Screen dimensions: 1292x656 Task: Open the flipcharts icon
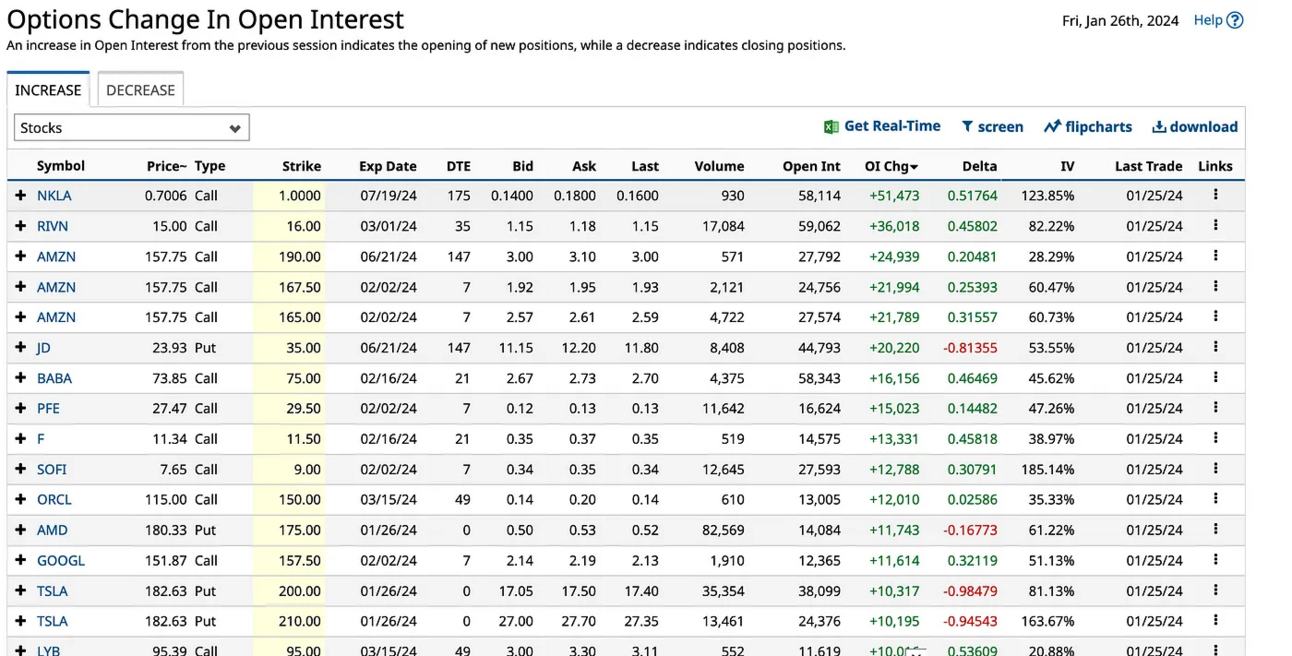coord(1051,126)
